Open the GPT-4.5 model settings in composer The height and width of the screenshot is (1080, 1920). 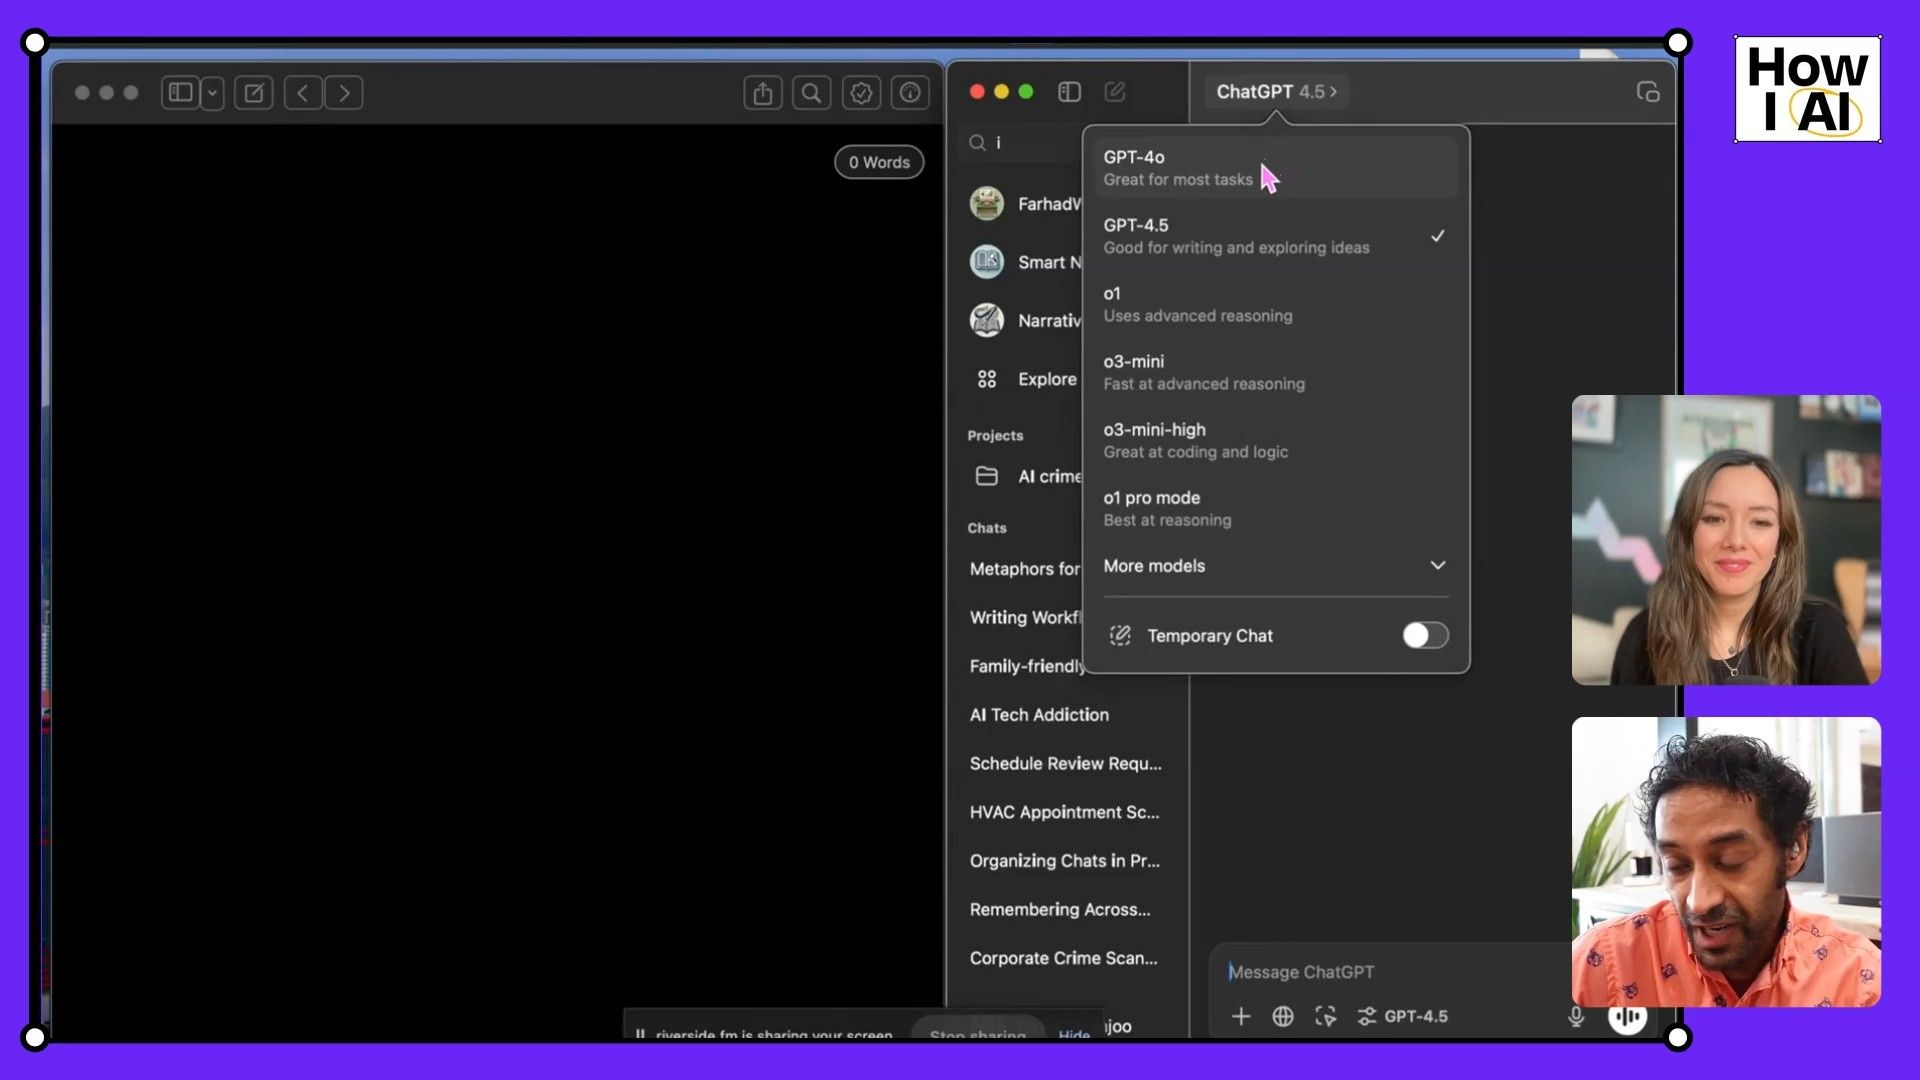point(1402,1016)
